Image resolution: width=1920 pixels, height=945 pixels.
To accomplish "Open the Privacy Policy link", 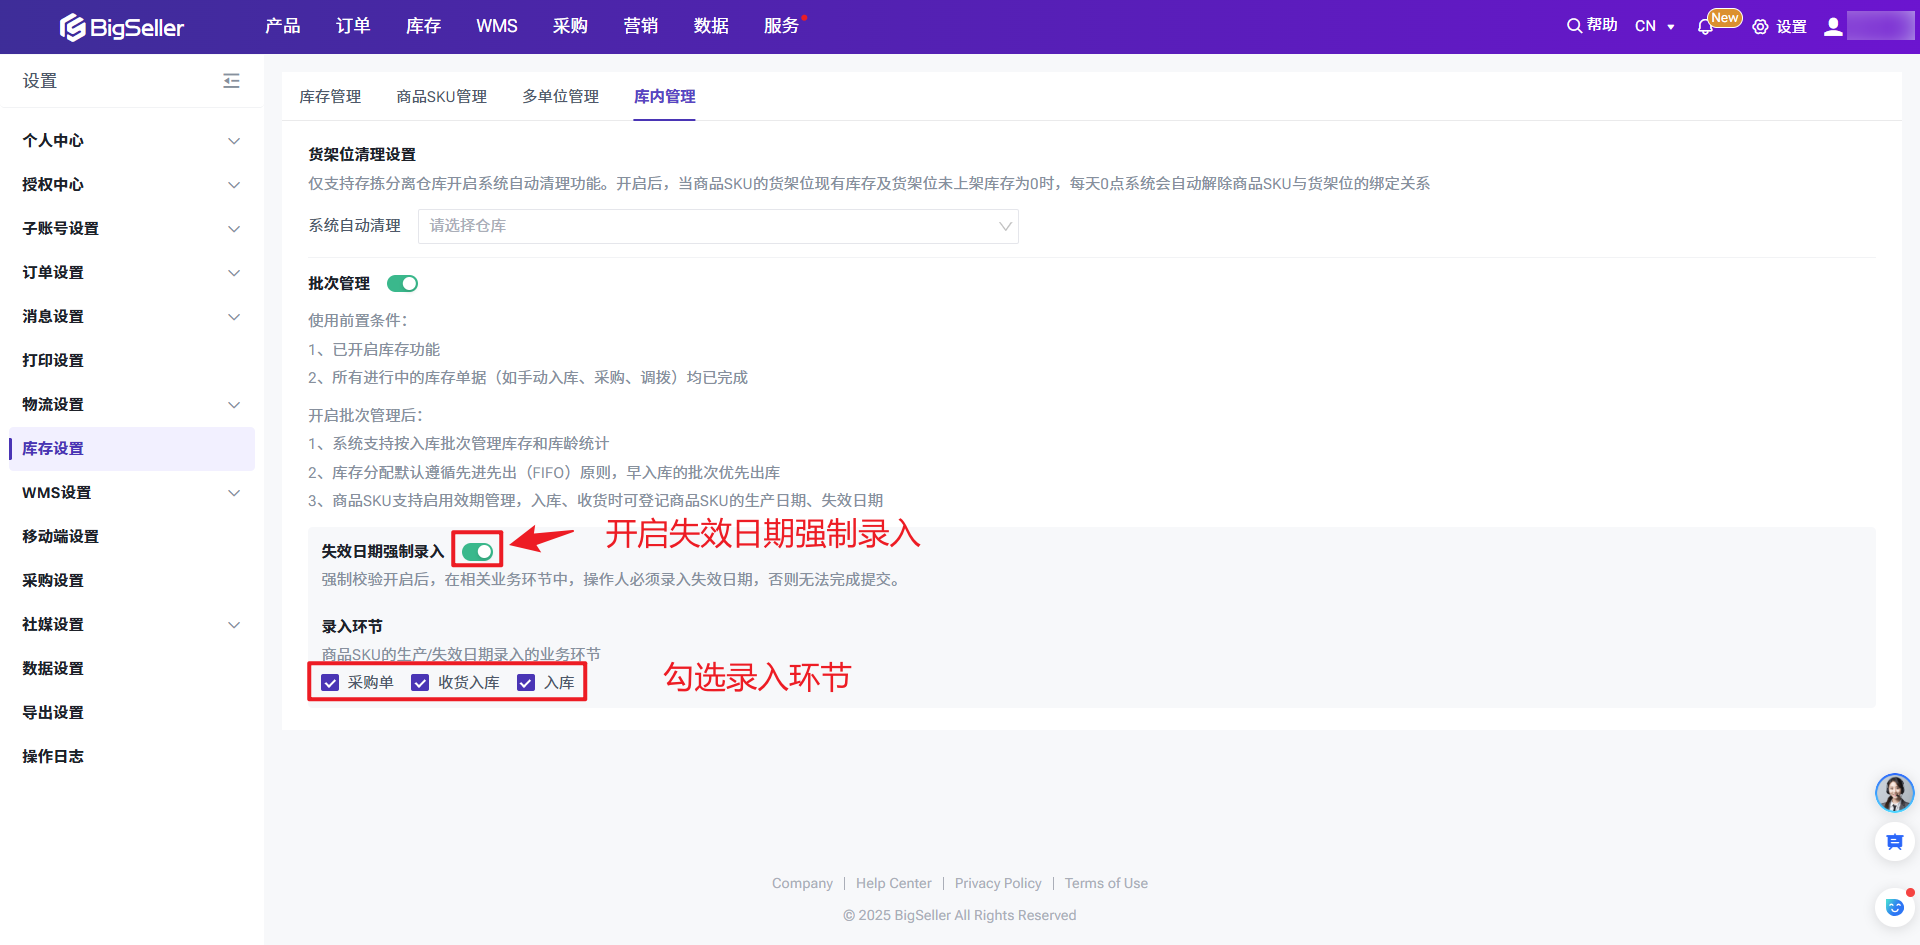I will coord(997,883).
